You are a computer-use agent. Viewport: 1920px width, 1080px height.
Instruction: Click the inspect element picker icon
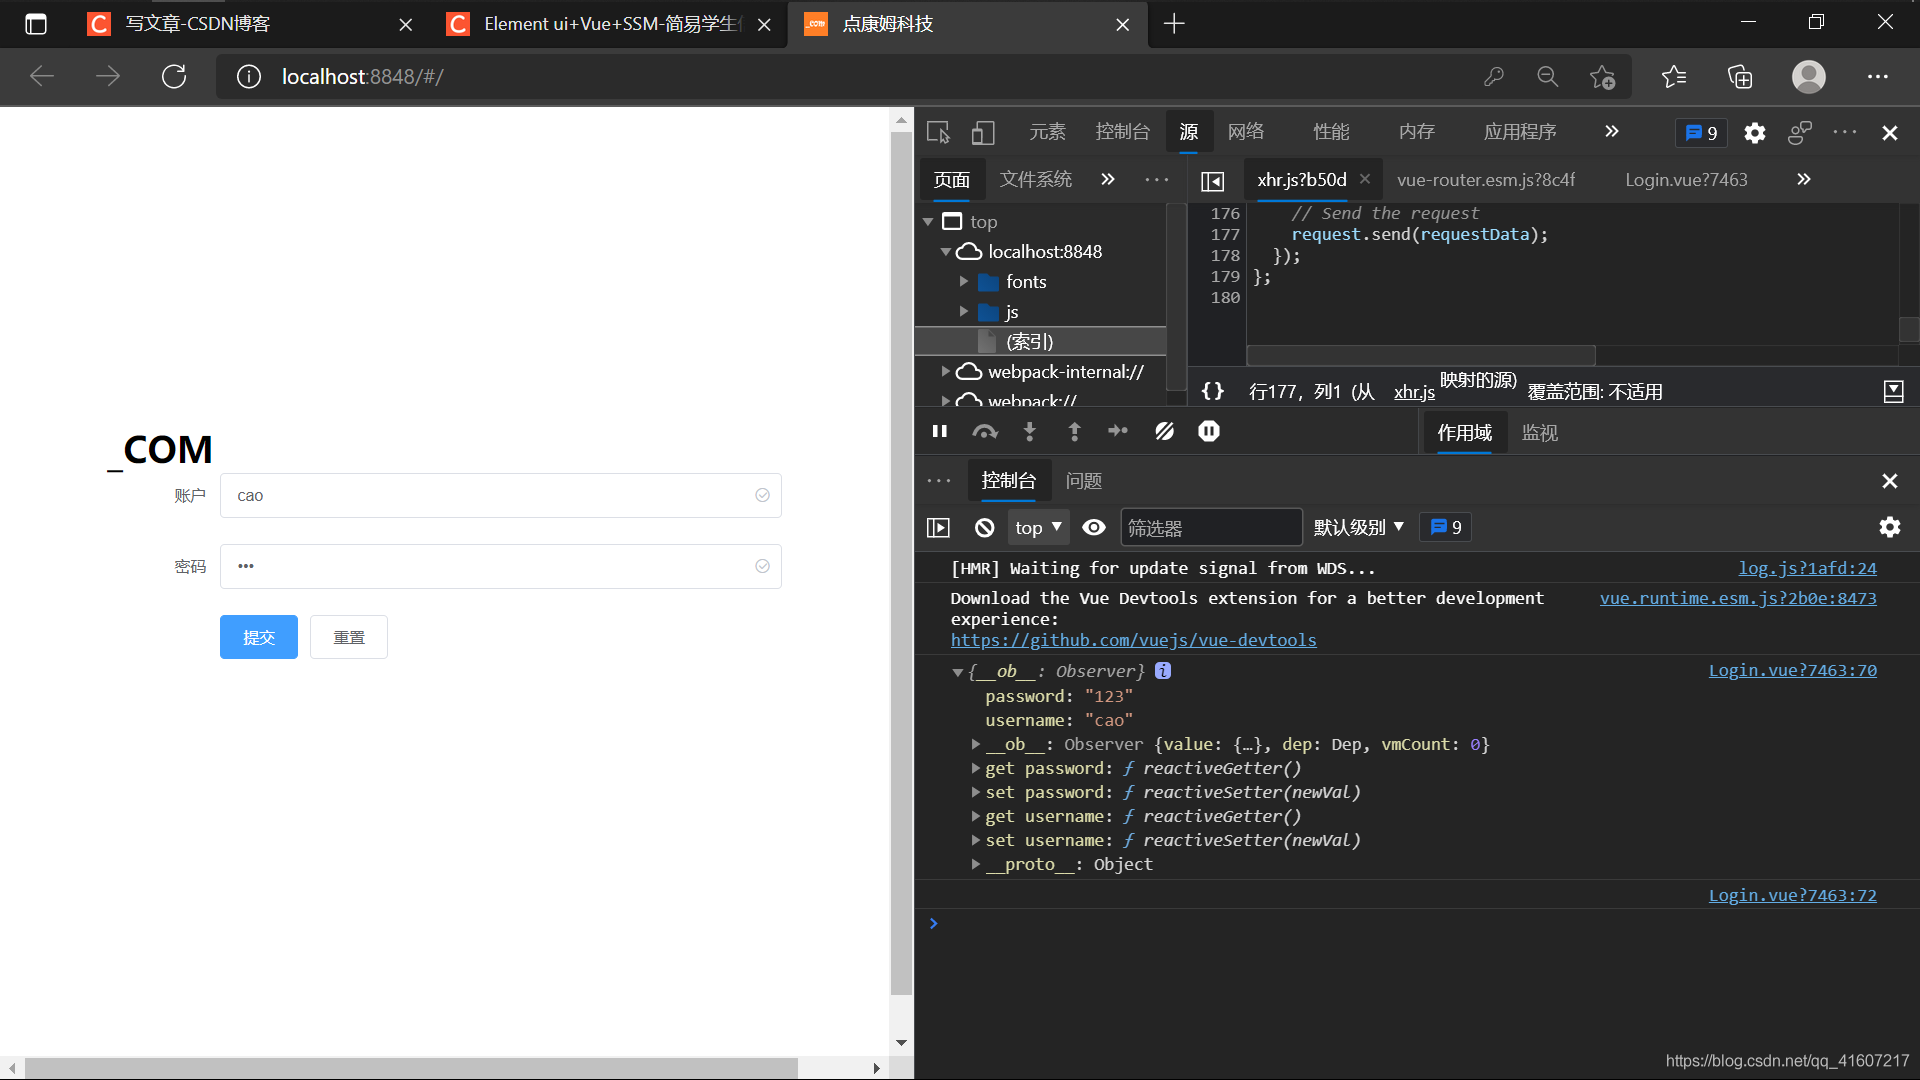938,132
